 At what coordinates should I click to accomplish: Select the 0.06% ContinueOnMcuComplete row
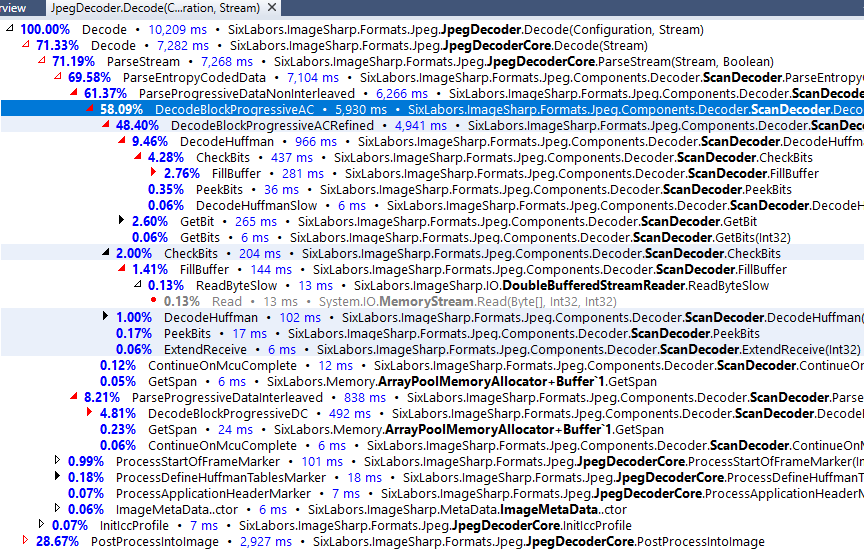tap(432, 445)
